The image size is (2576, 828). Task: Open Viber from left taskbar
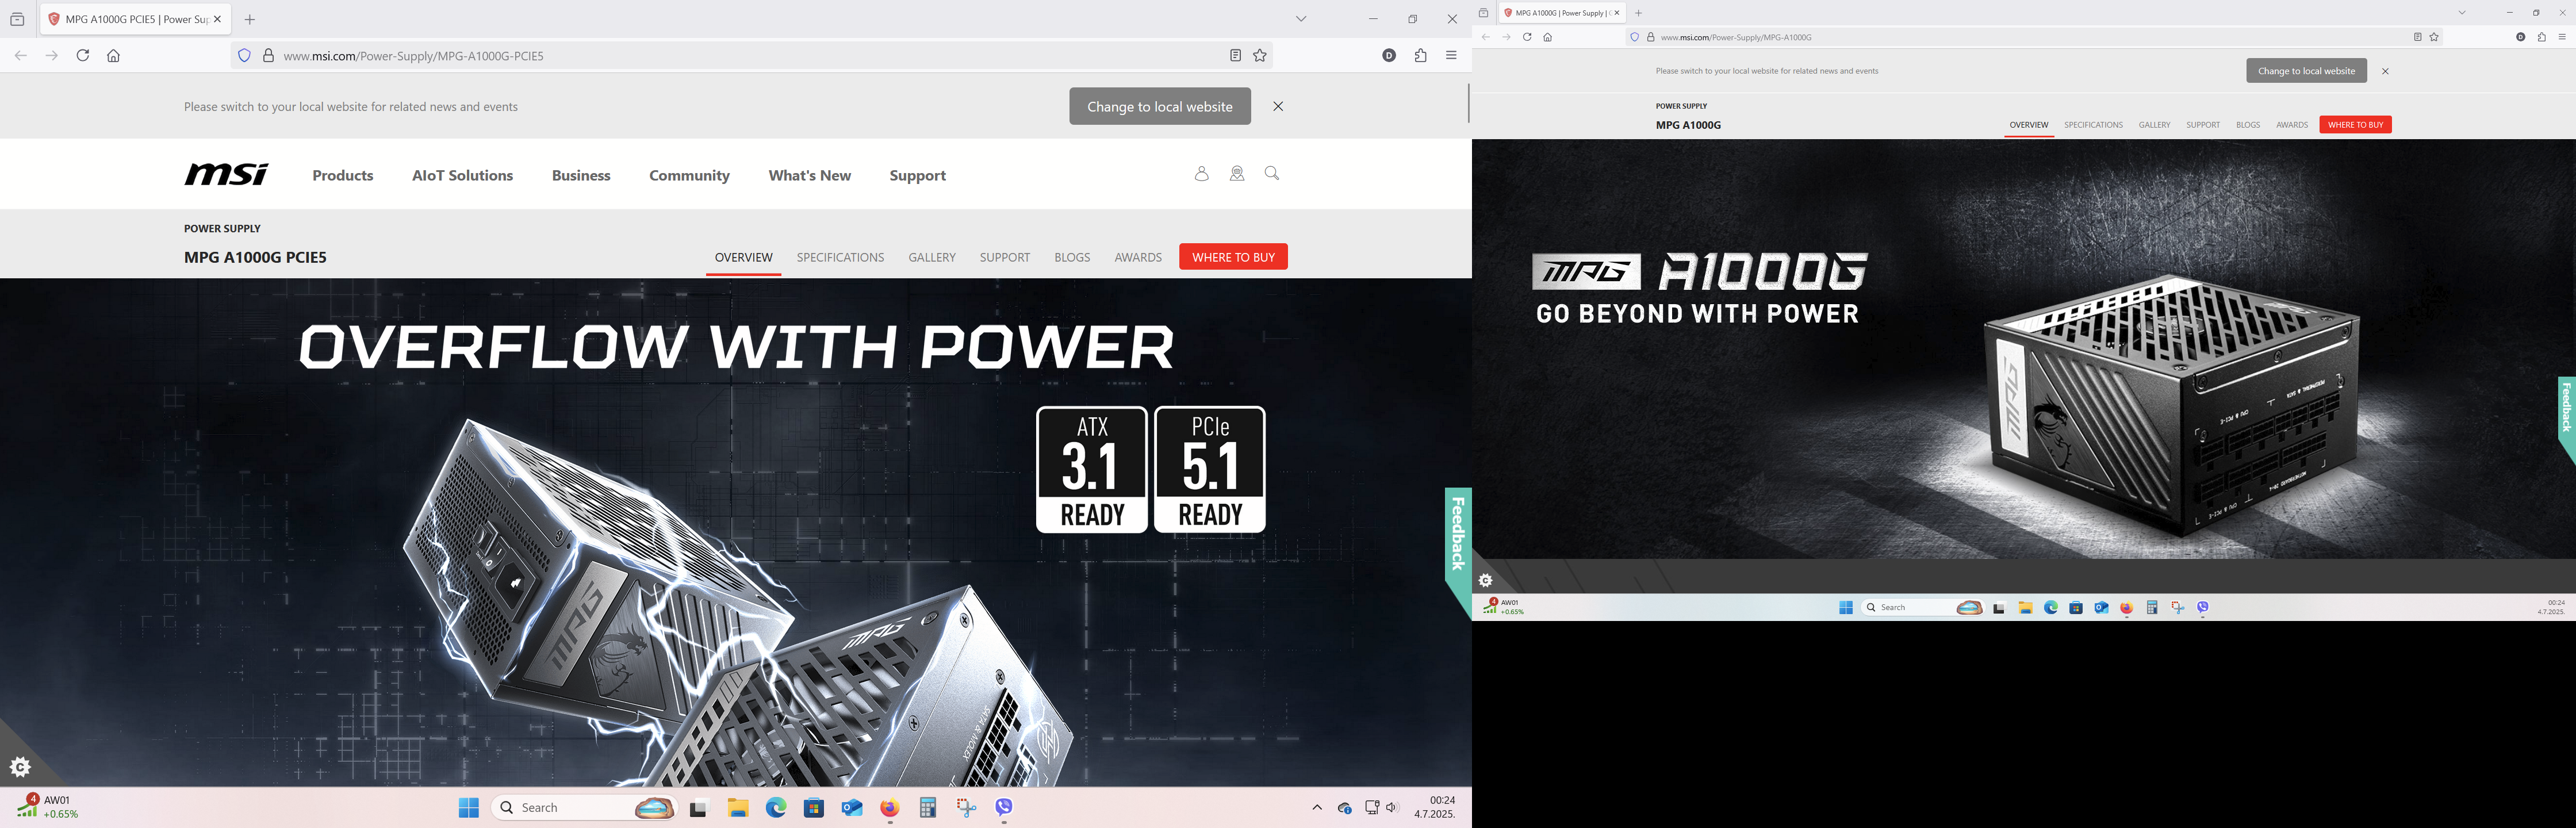coord(1004,807)
